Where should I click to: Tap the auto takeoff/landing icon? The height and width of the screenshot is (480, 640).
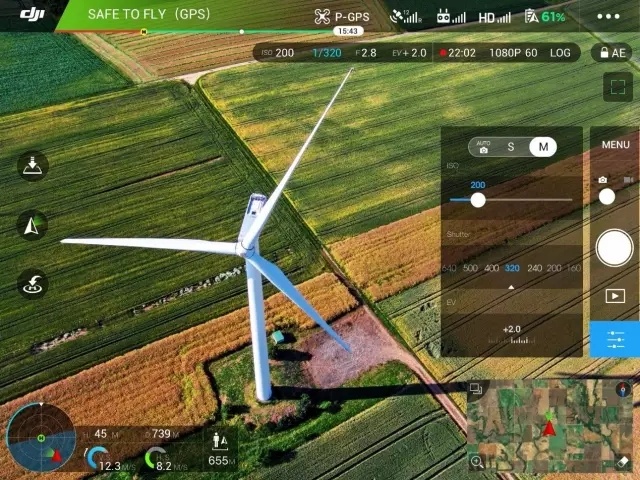pos(33,166)
